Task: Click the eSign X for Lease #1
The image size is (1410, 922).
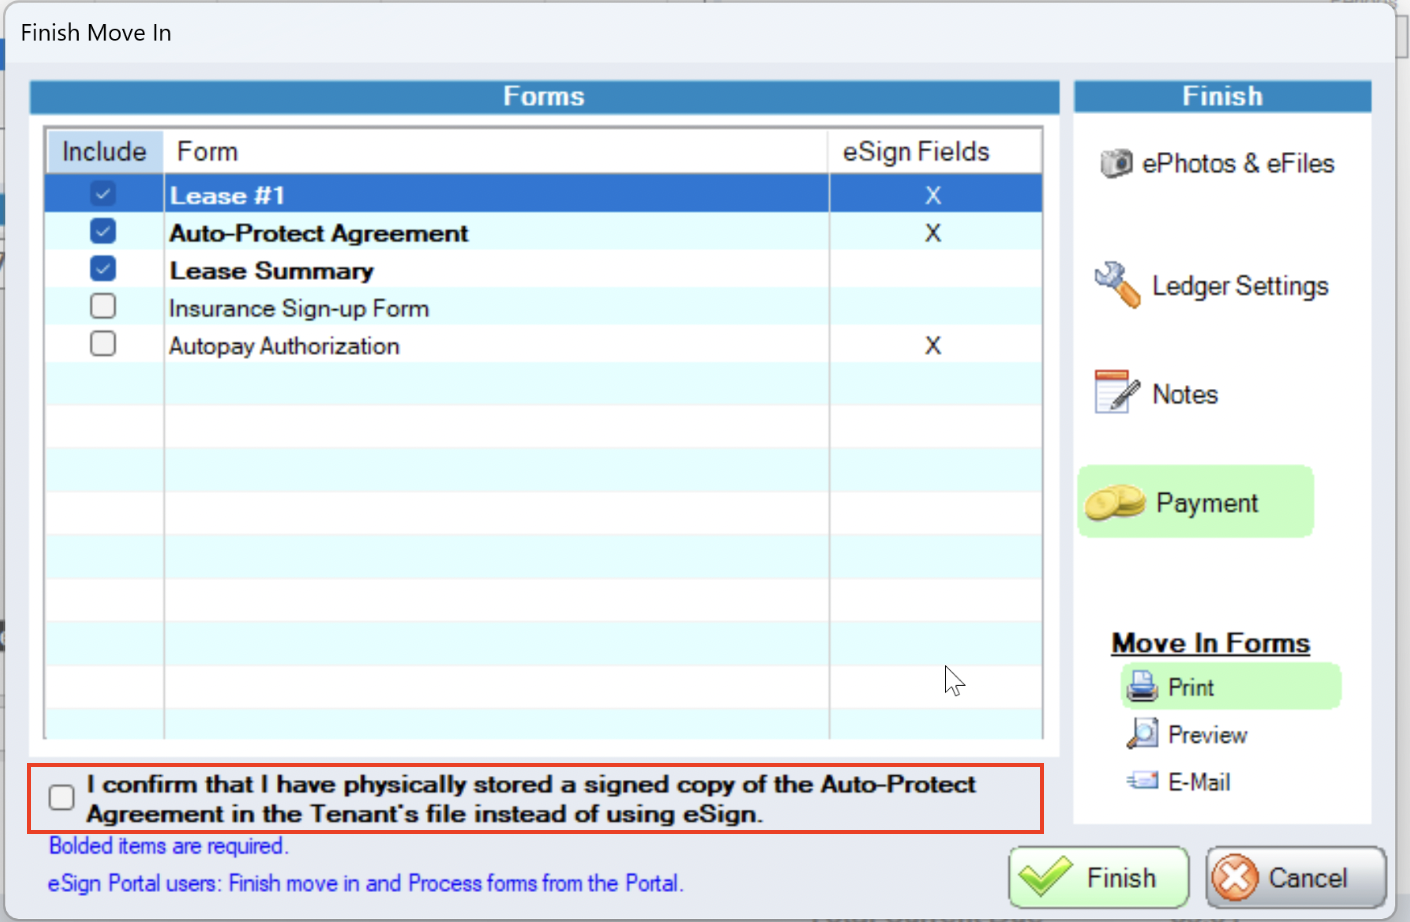Action: point(933,195)
